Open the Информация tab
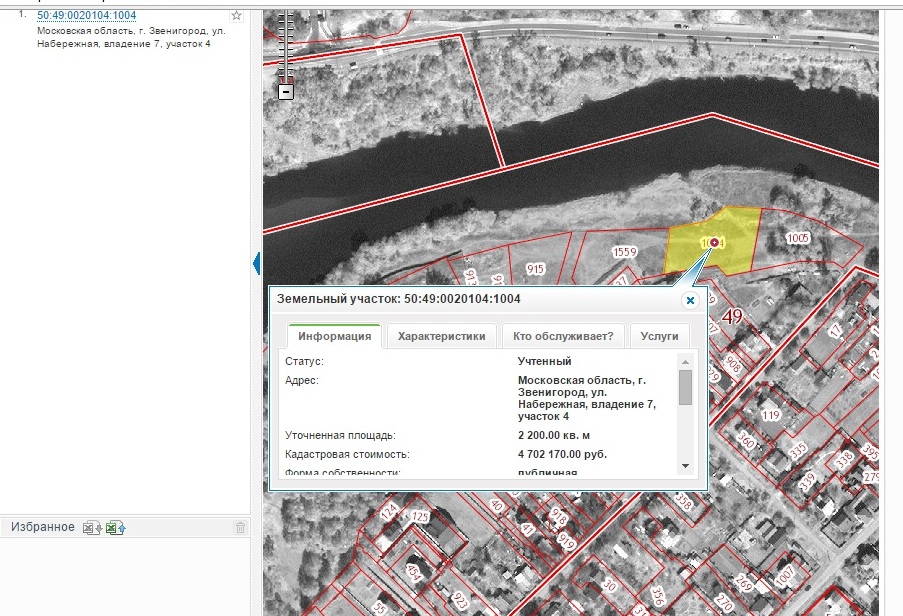The height and width of the screenshot is (616, 903). tap(334, 337)
